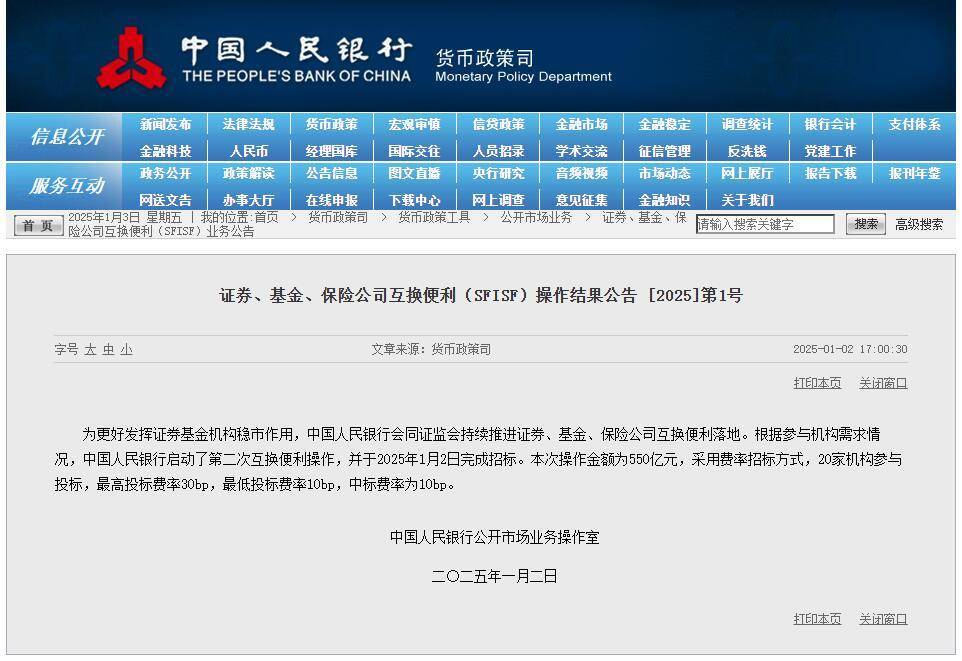Screen dimensions: 962x661
Task: Click the 中国人民银行公开市场业务操作室 signature
Action: tap(494, 537)
